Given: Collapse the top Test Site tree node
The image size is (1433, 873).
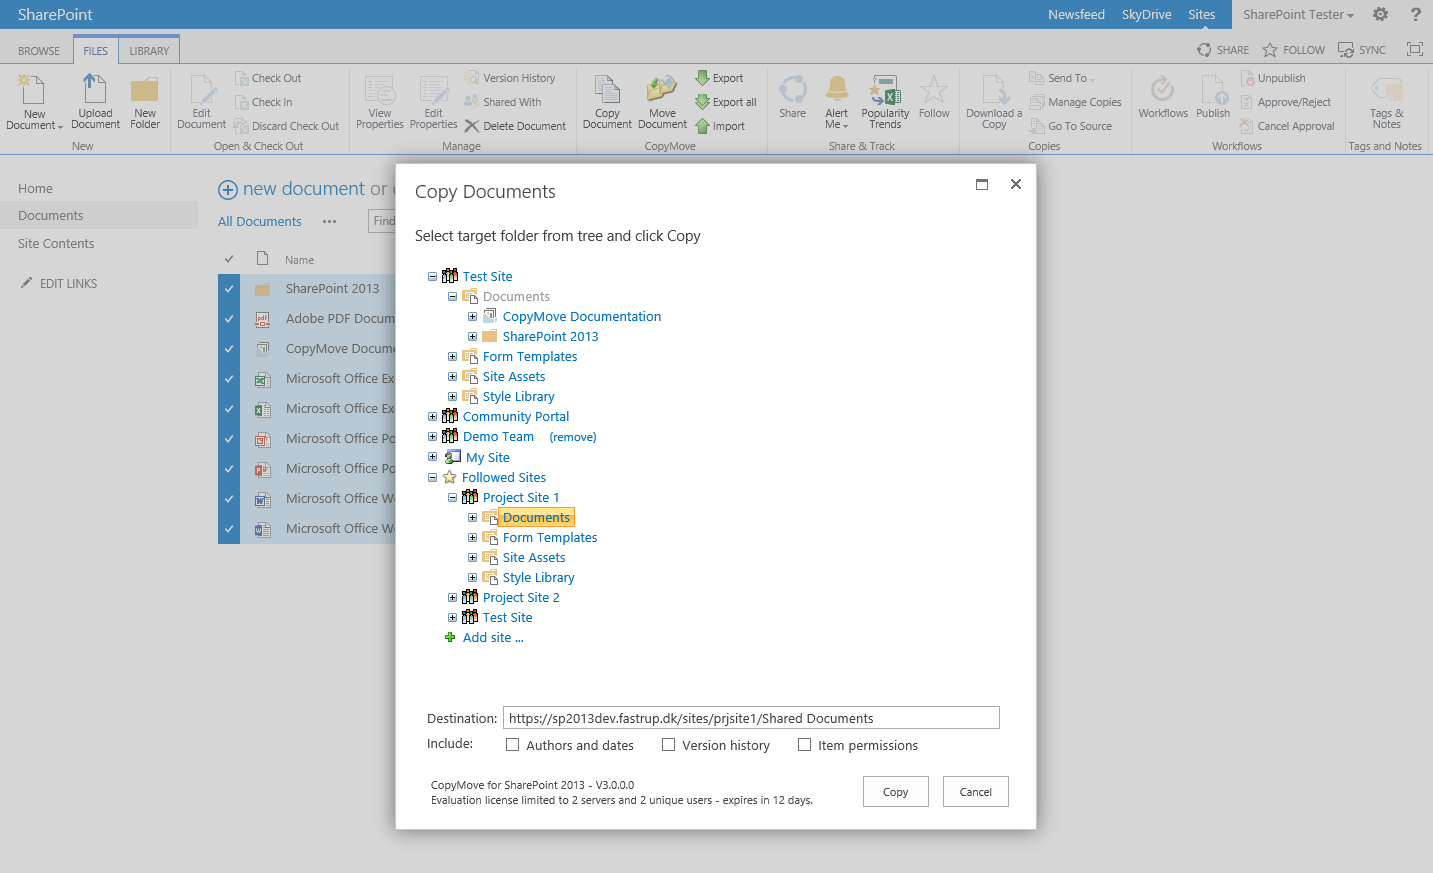Looking at the screenshot, I should (432, 277).
